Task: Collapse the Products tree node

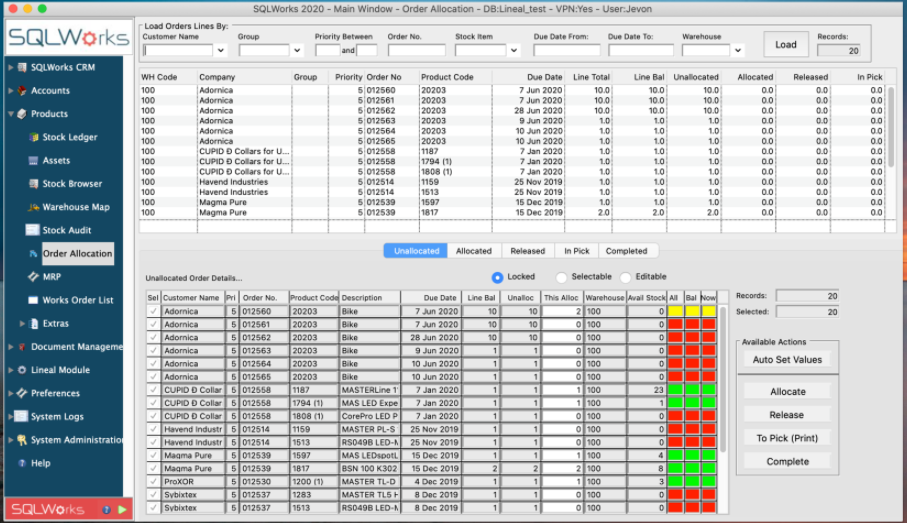Action: [10, 113]
